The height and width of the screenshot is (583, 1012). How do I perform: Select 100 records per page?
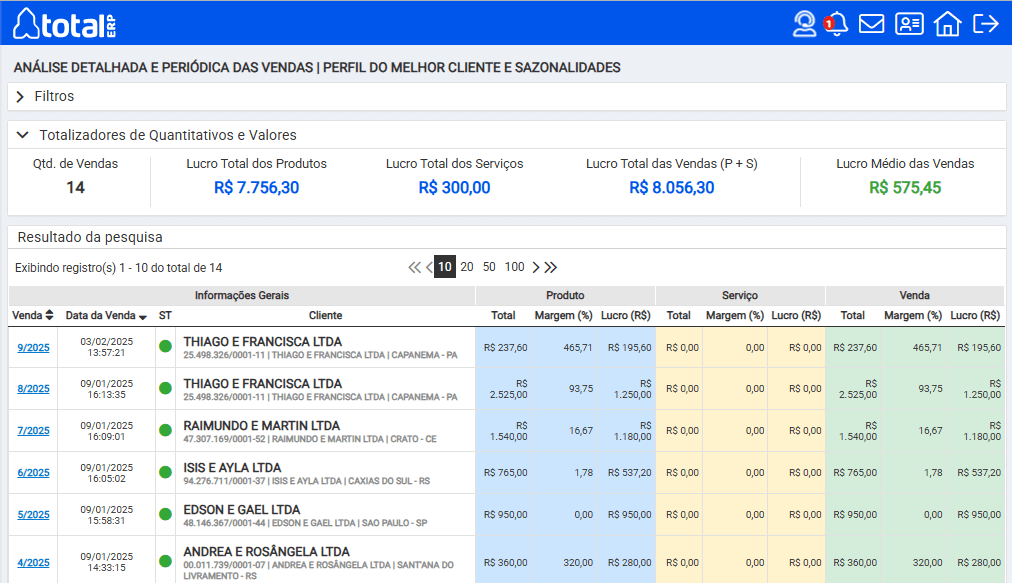coord(514,267)
